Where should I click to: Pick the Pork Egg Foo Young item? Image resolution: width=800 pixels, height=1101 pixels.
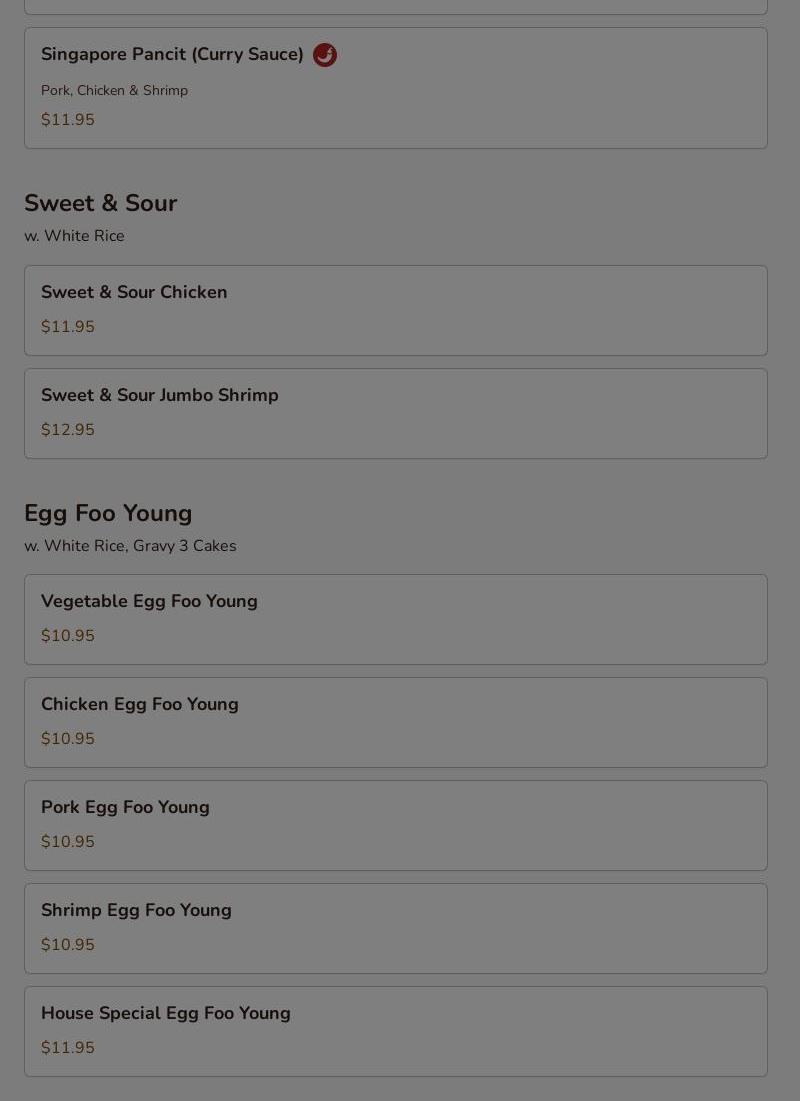tap(125, 808)
